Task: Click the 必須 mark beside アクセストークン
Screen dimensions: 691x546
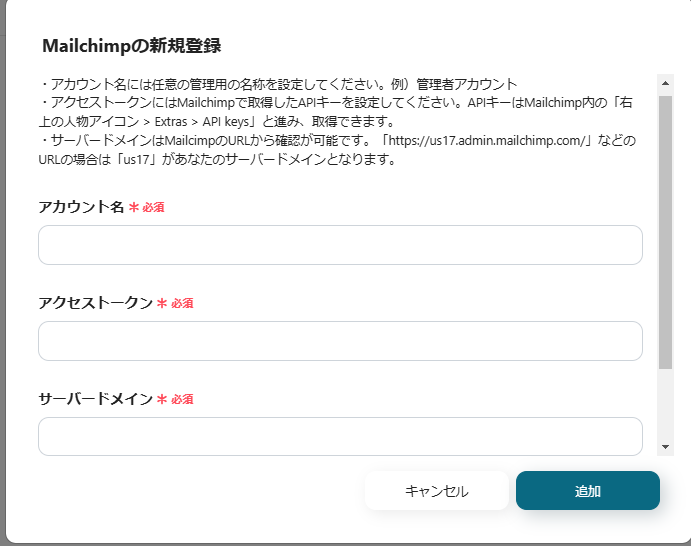Action: (175, 303)
